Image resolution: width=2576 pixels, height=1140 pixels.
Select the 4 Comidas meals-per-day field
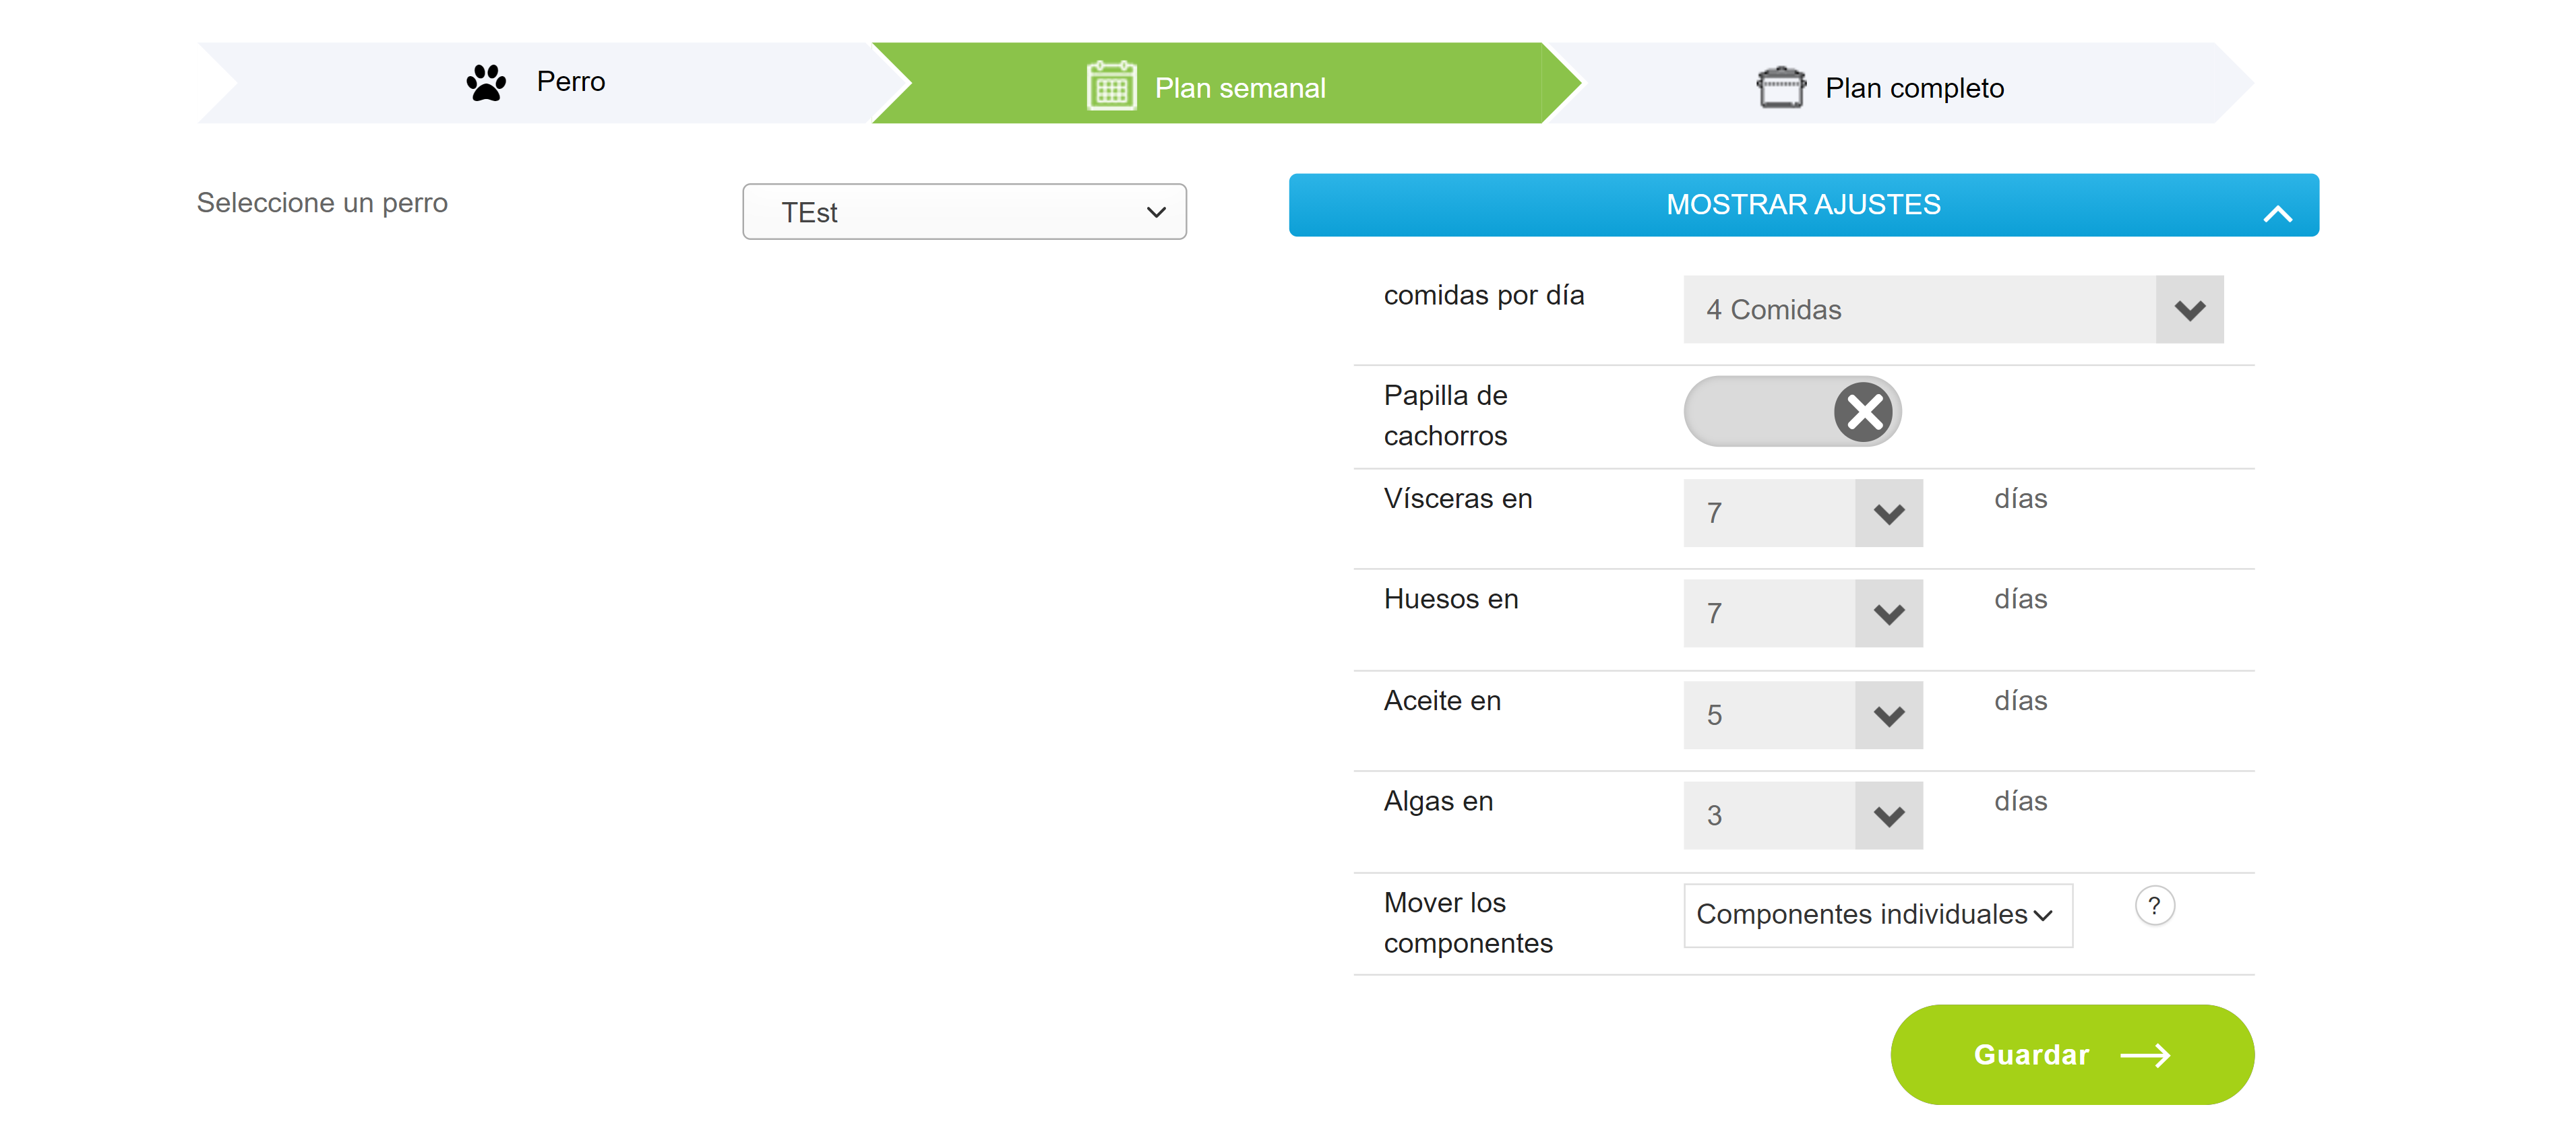1918,310
